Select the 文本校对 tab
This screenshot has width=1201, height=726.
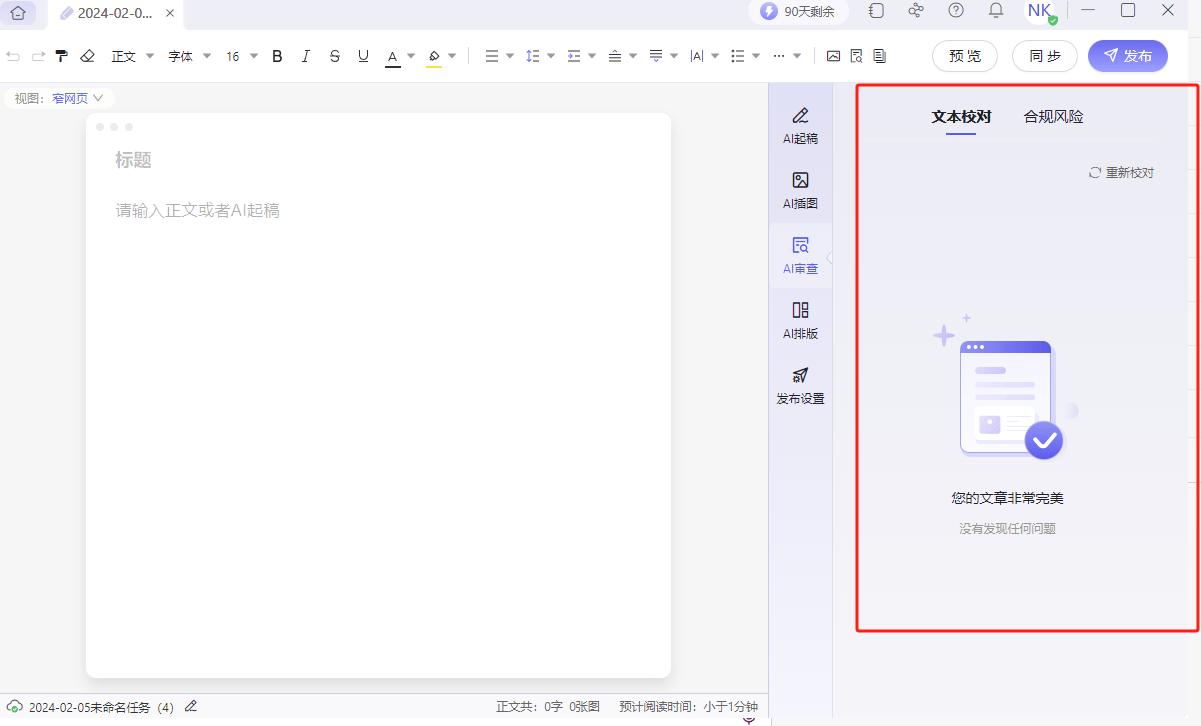pyautogui.click(x=961, y=117)
